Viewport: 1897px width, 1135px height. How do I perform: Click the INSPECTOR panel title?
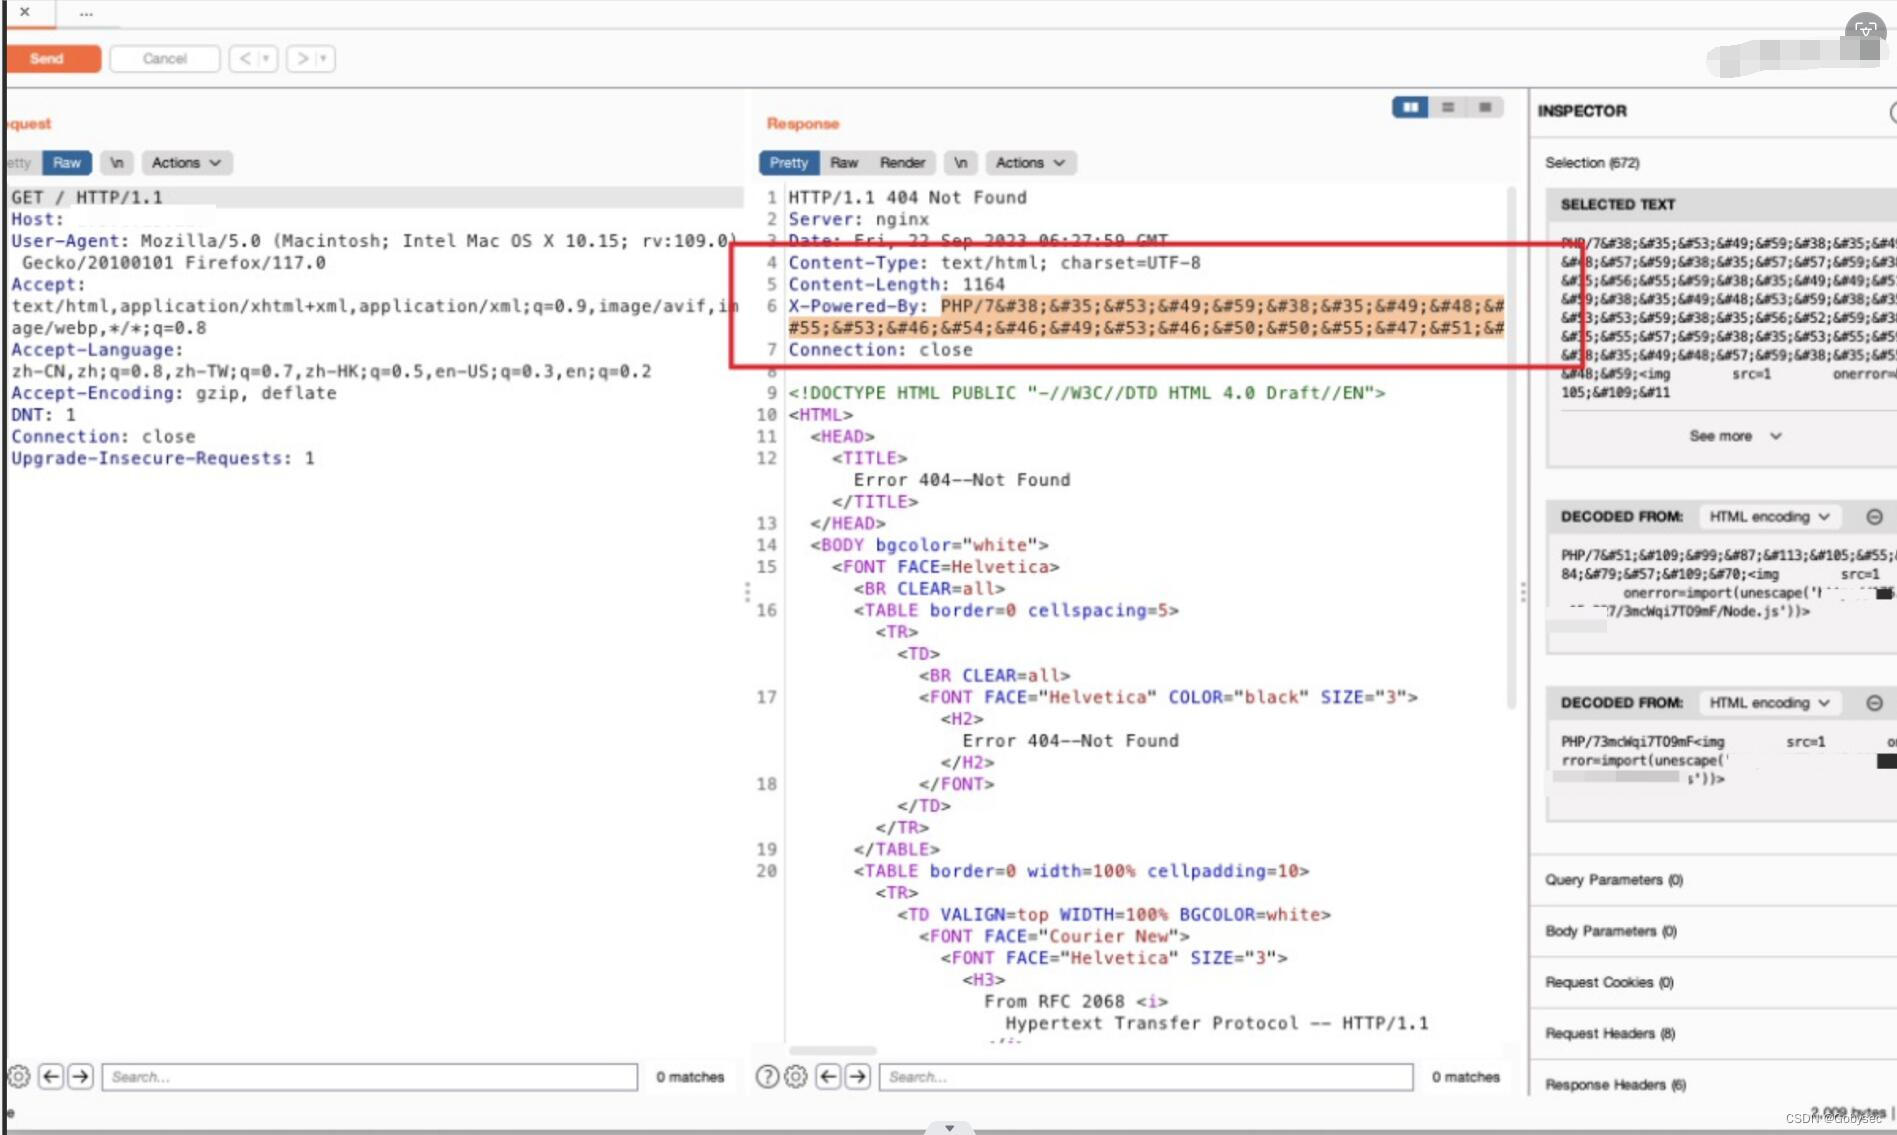coord(1582,111)
